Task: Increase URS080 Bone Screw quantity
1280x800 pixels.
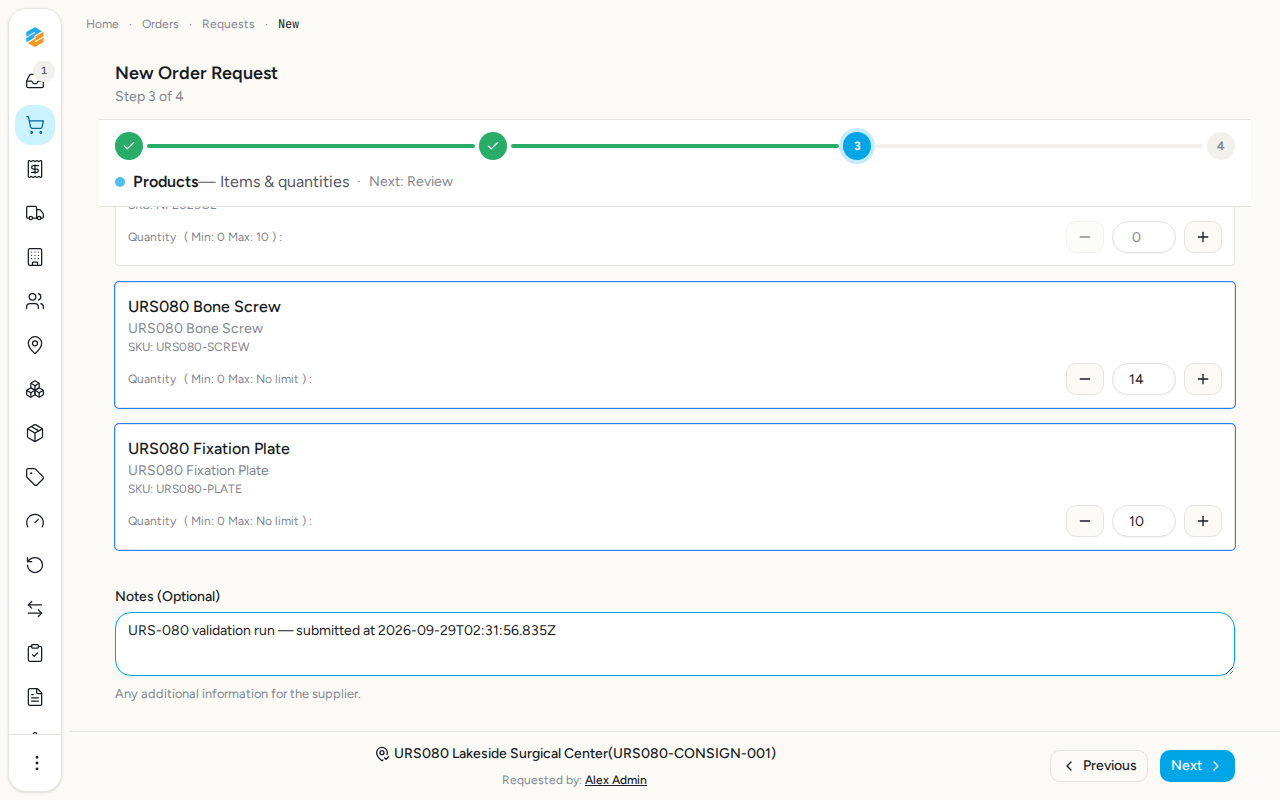Action: (1203, 379)
